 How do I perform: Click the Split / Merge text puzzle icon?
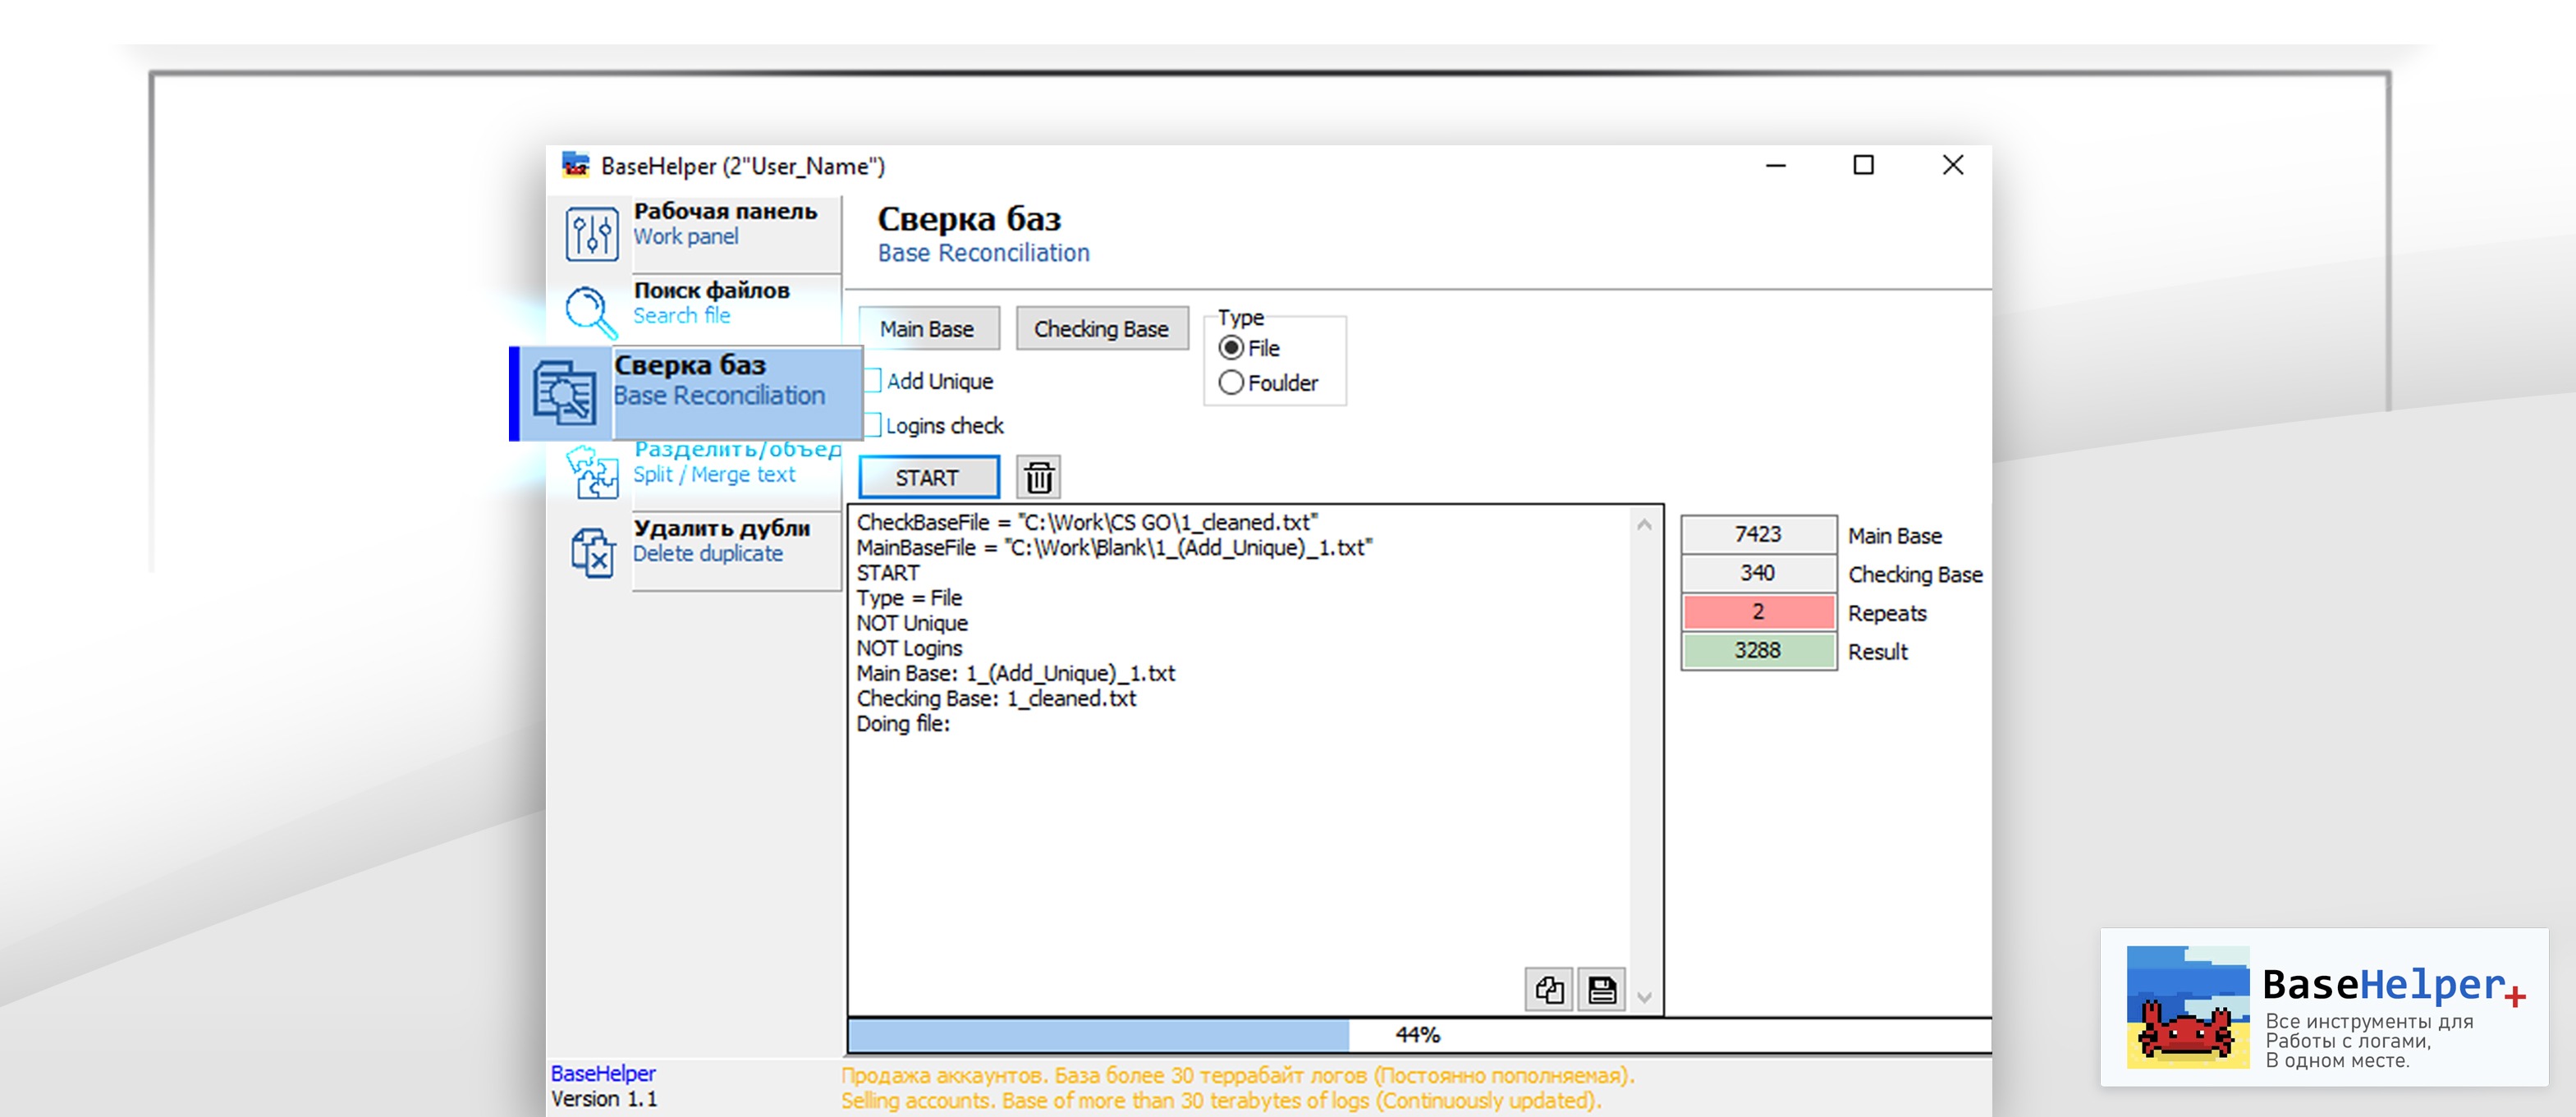tap(592, 471)
